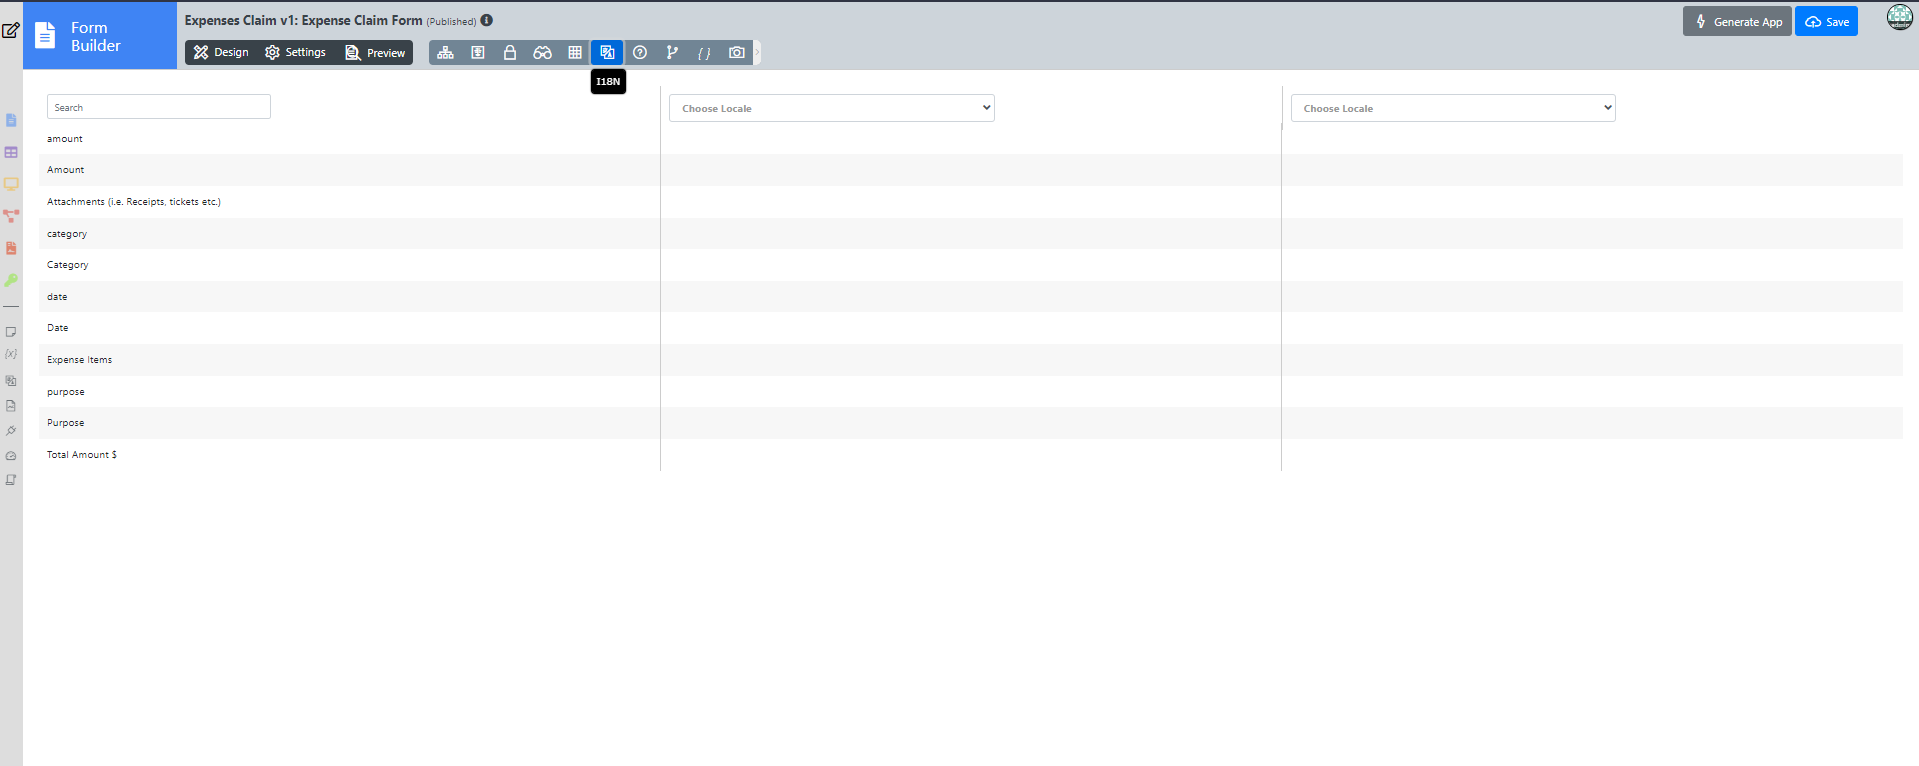
Task: Open the padlock permissions icon
Action: coord(510,53)
